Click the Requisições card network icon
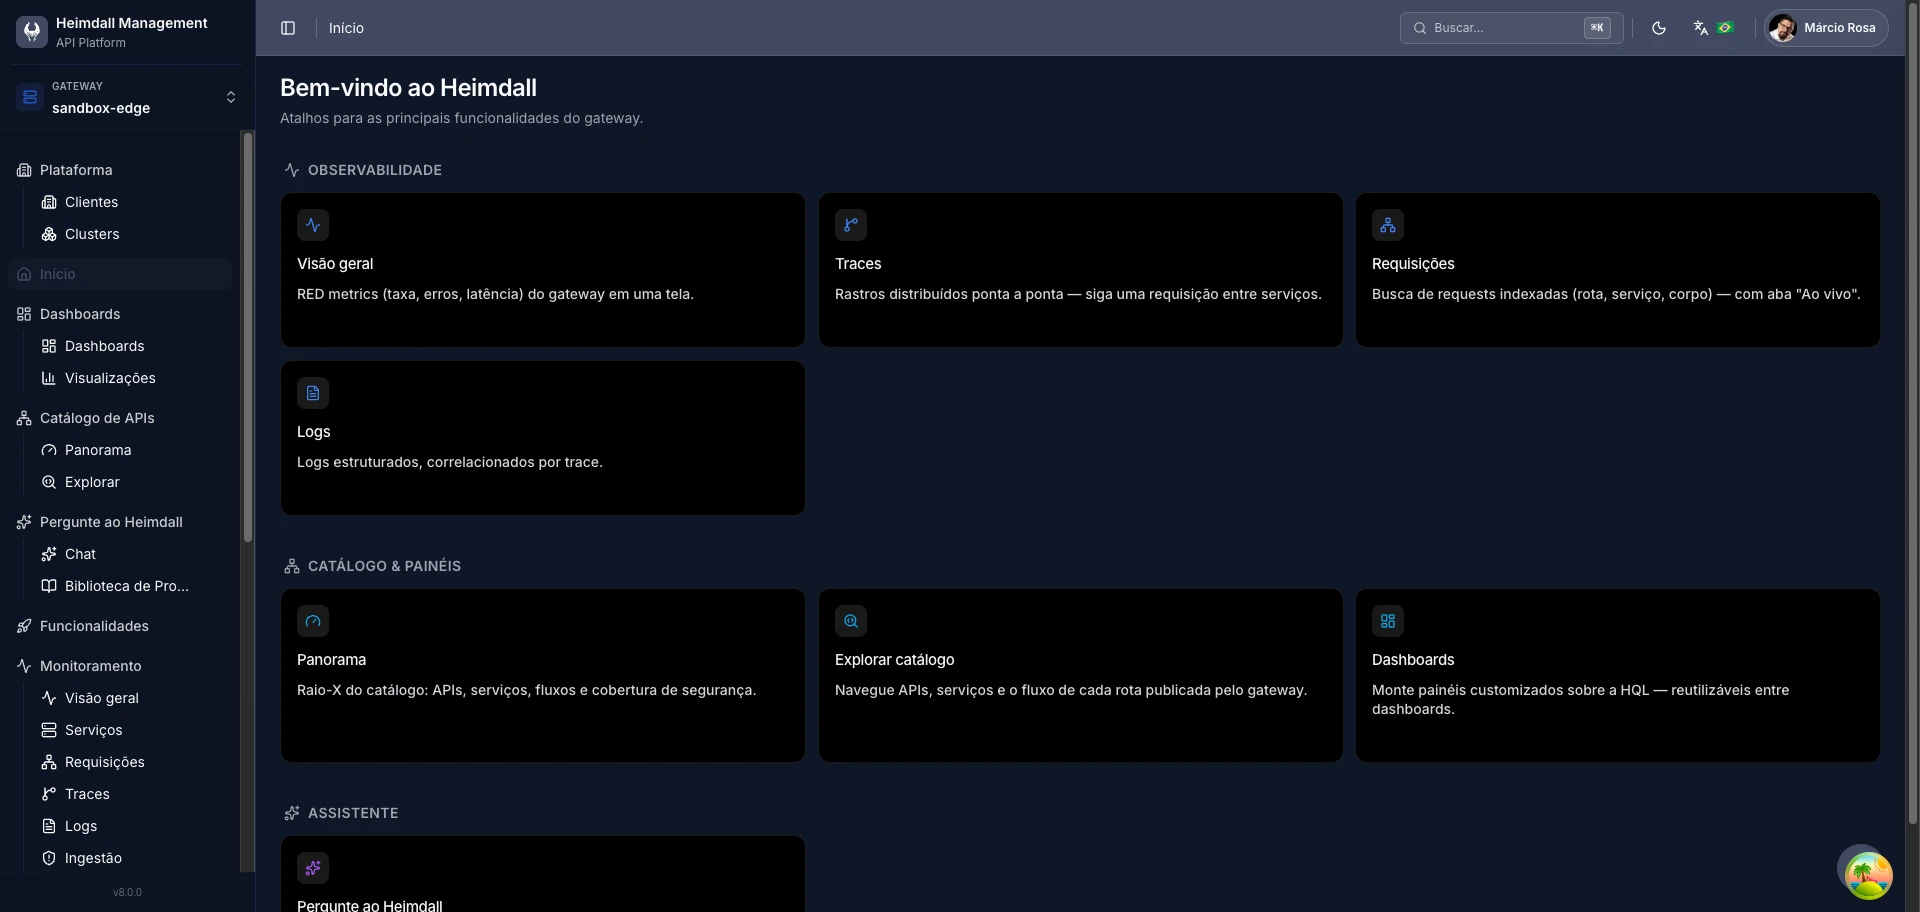The image size is (1920, 912). click(x=1388, y=225)
